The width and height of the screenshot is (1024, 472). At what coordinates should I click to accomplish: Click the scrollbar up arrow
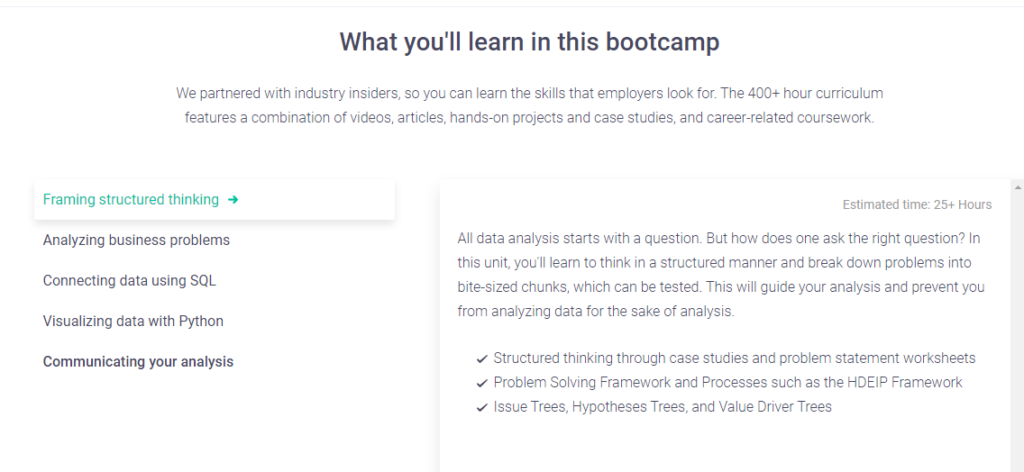[1018, 187]
